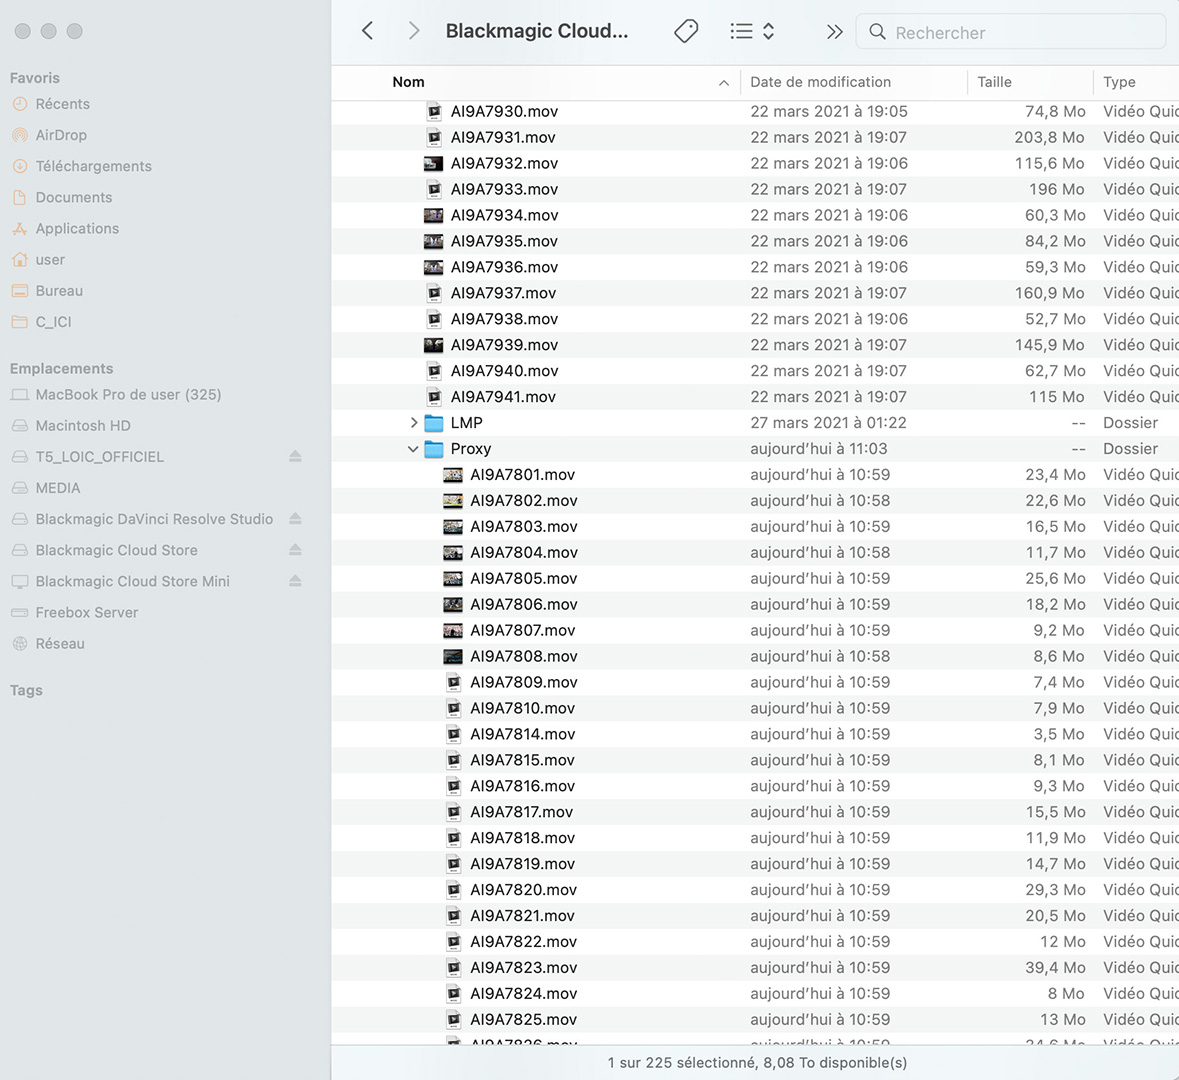This screenshot has width=1179, height=1080.
Task: Click the forward navigation arrow
Action: [414, 31]
